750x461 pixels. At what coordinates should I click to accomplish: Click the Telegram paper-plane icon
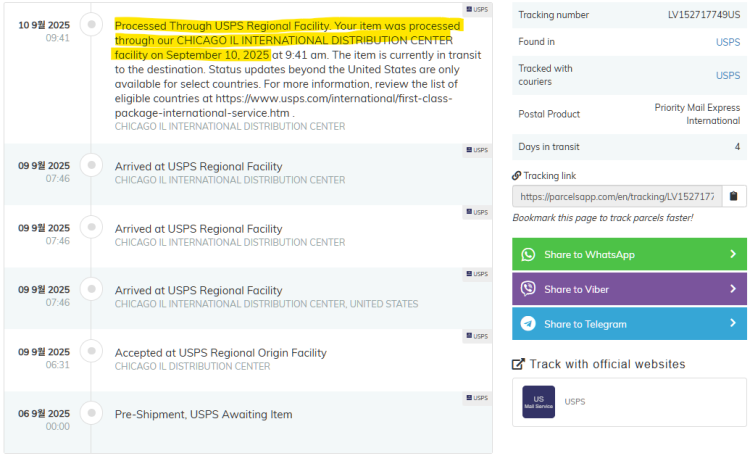528,324
